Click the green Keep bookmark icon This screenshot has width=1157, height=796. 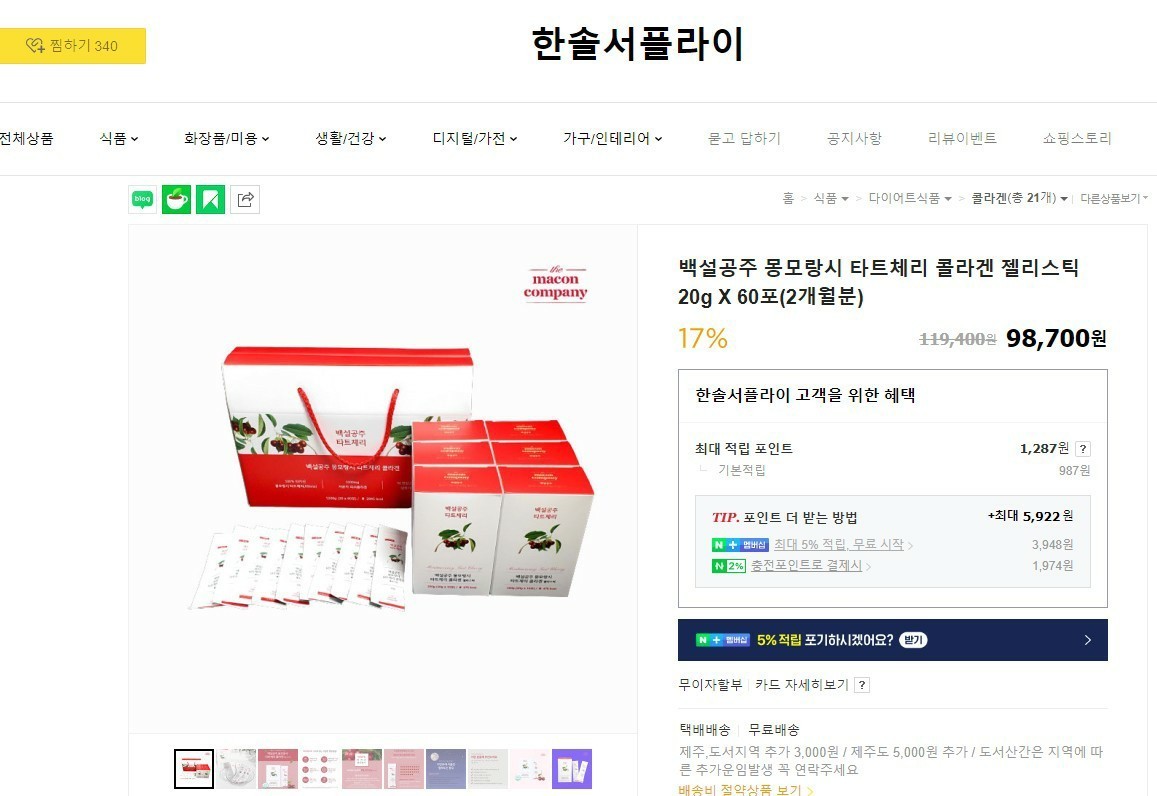[x=210, y=199]
